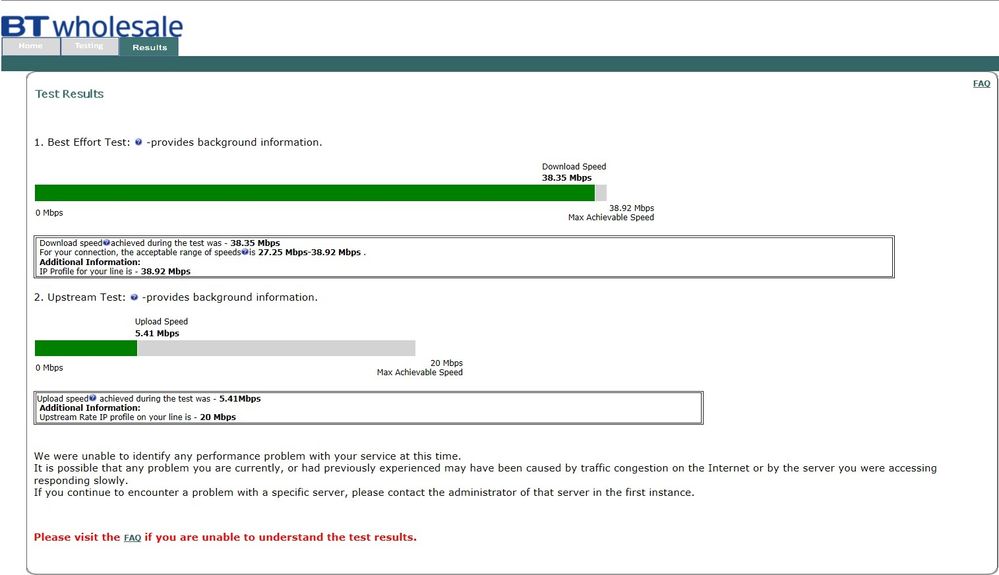Click '2. Upstream Test:' heading
999x575 pixels.
pyautogui.click(x=80, y=297)
